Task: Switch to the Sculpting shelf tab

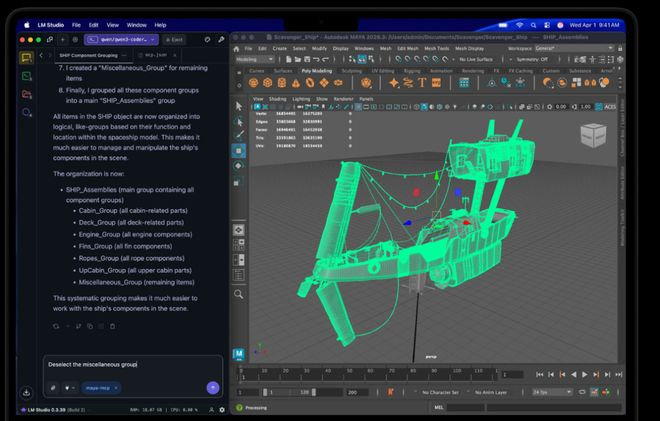Action: (354, 72)
